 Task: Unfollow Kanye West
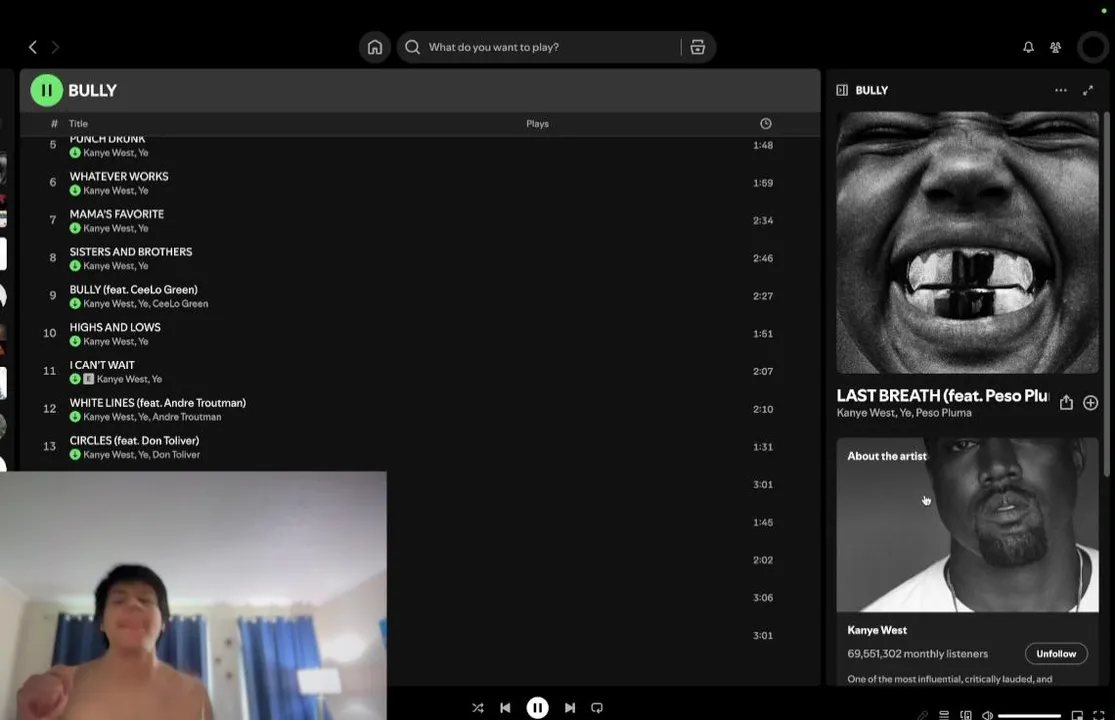coord(1056,654)
